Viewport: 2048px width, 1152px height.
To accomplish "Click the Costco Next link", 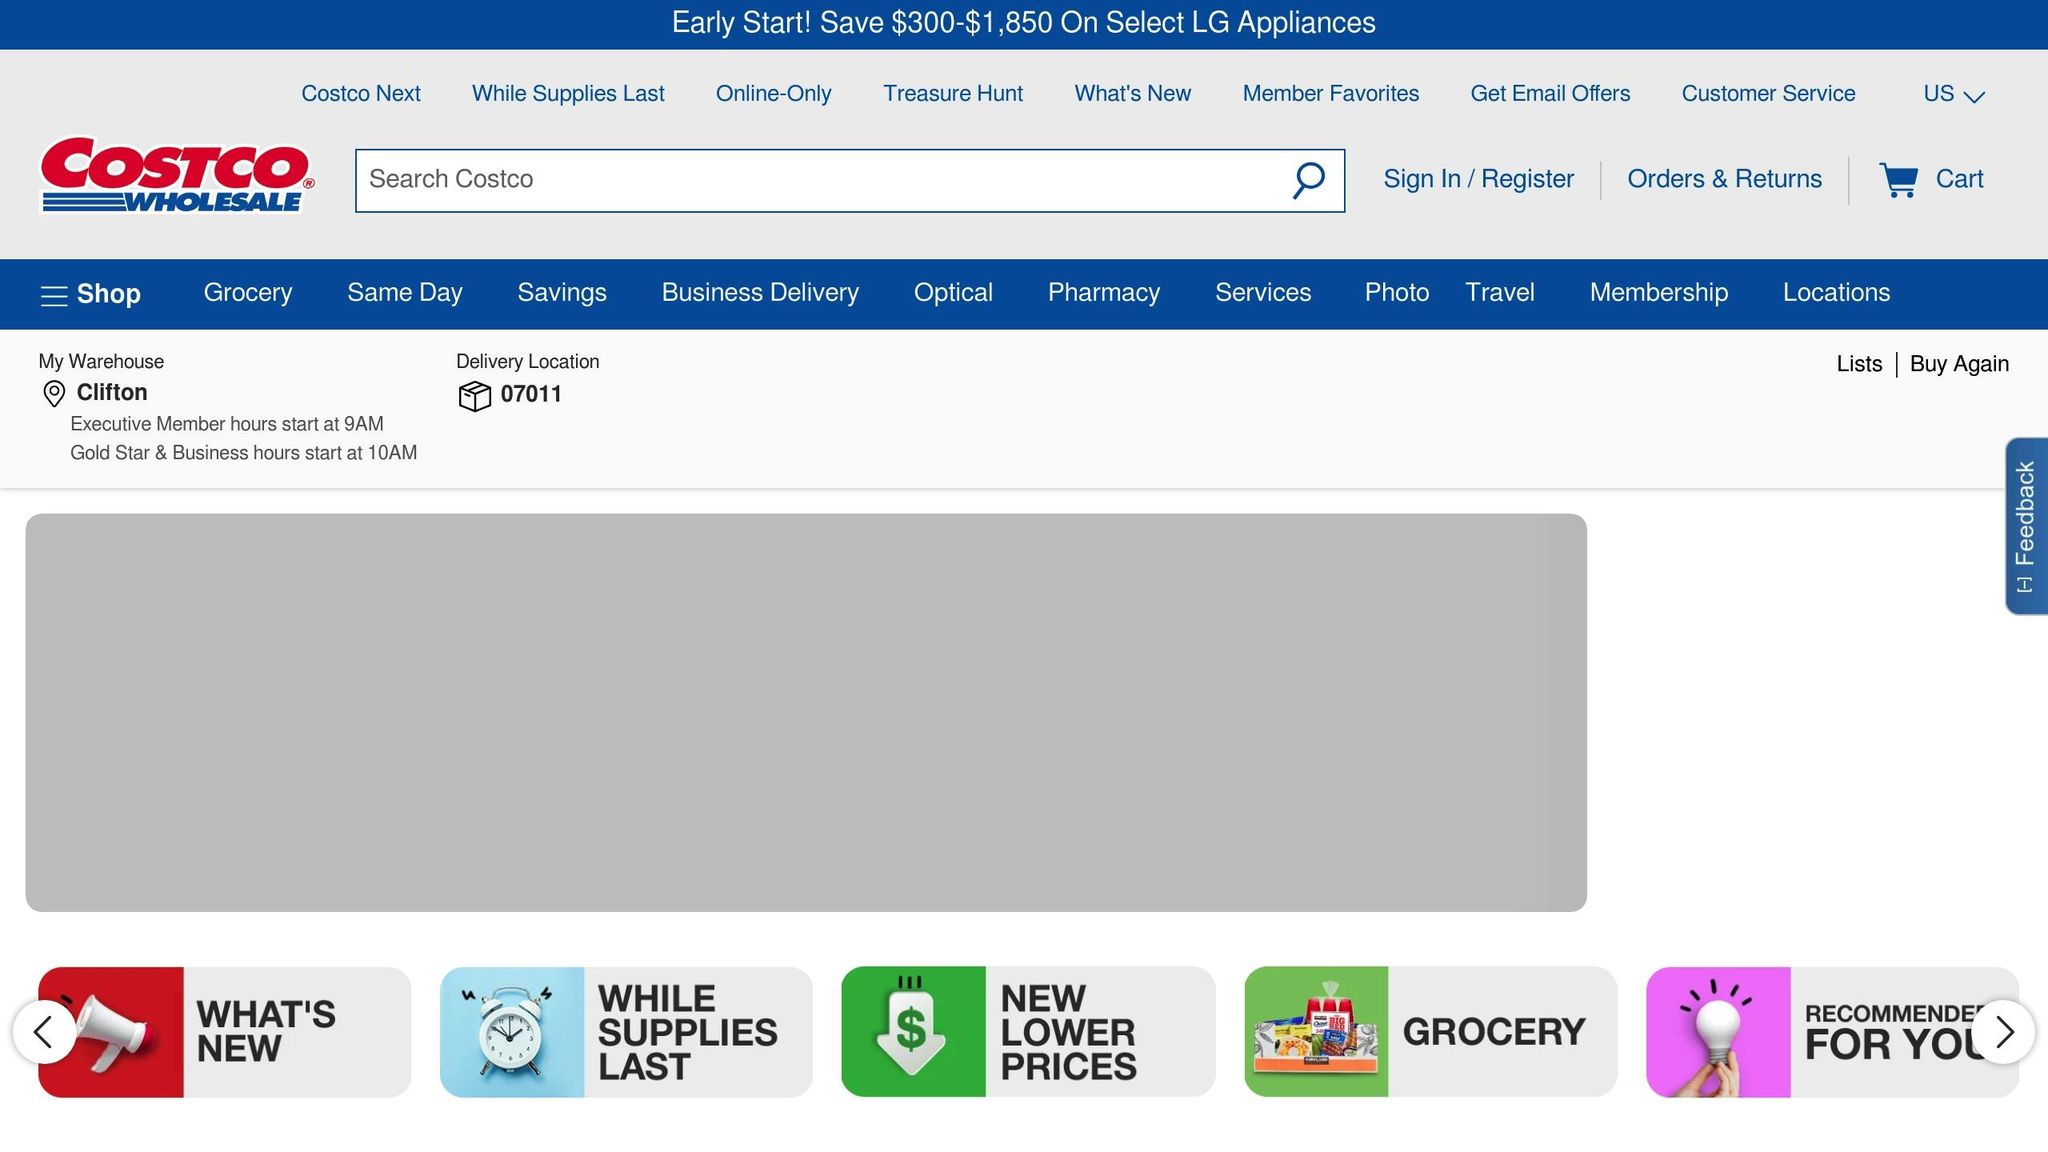I will [x=361, y=94].
